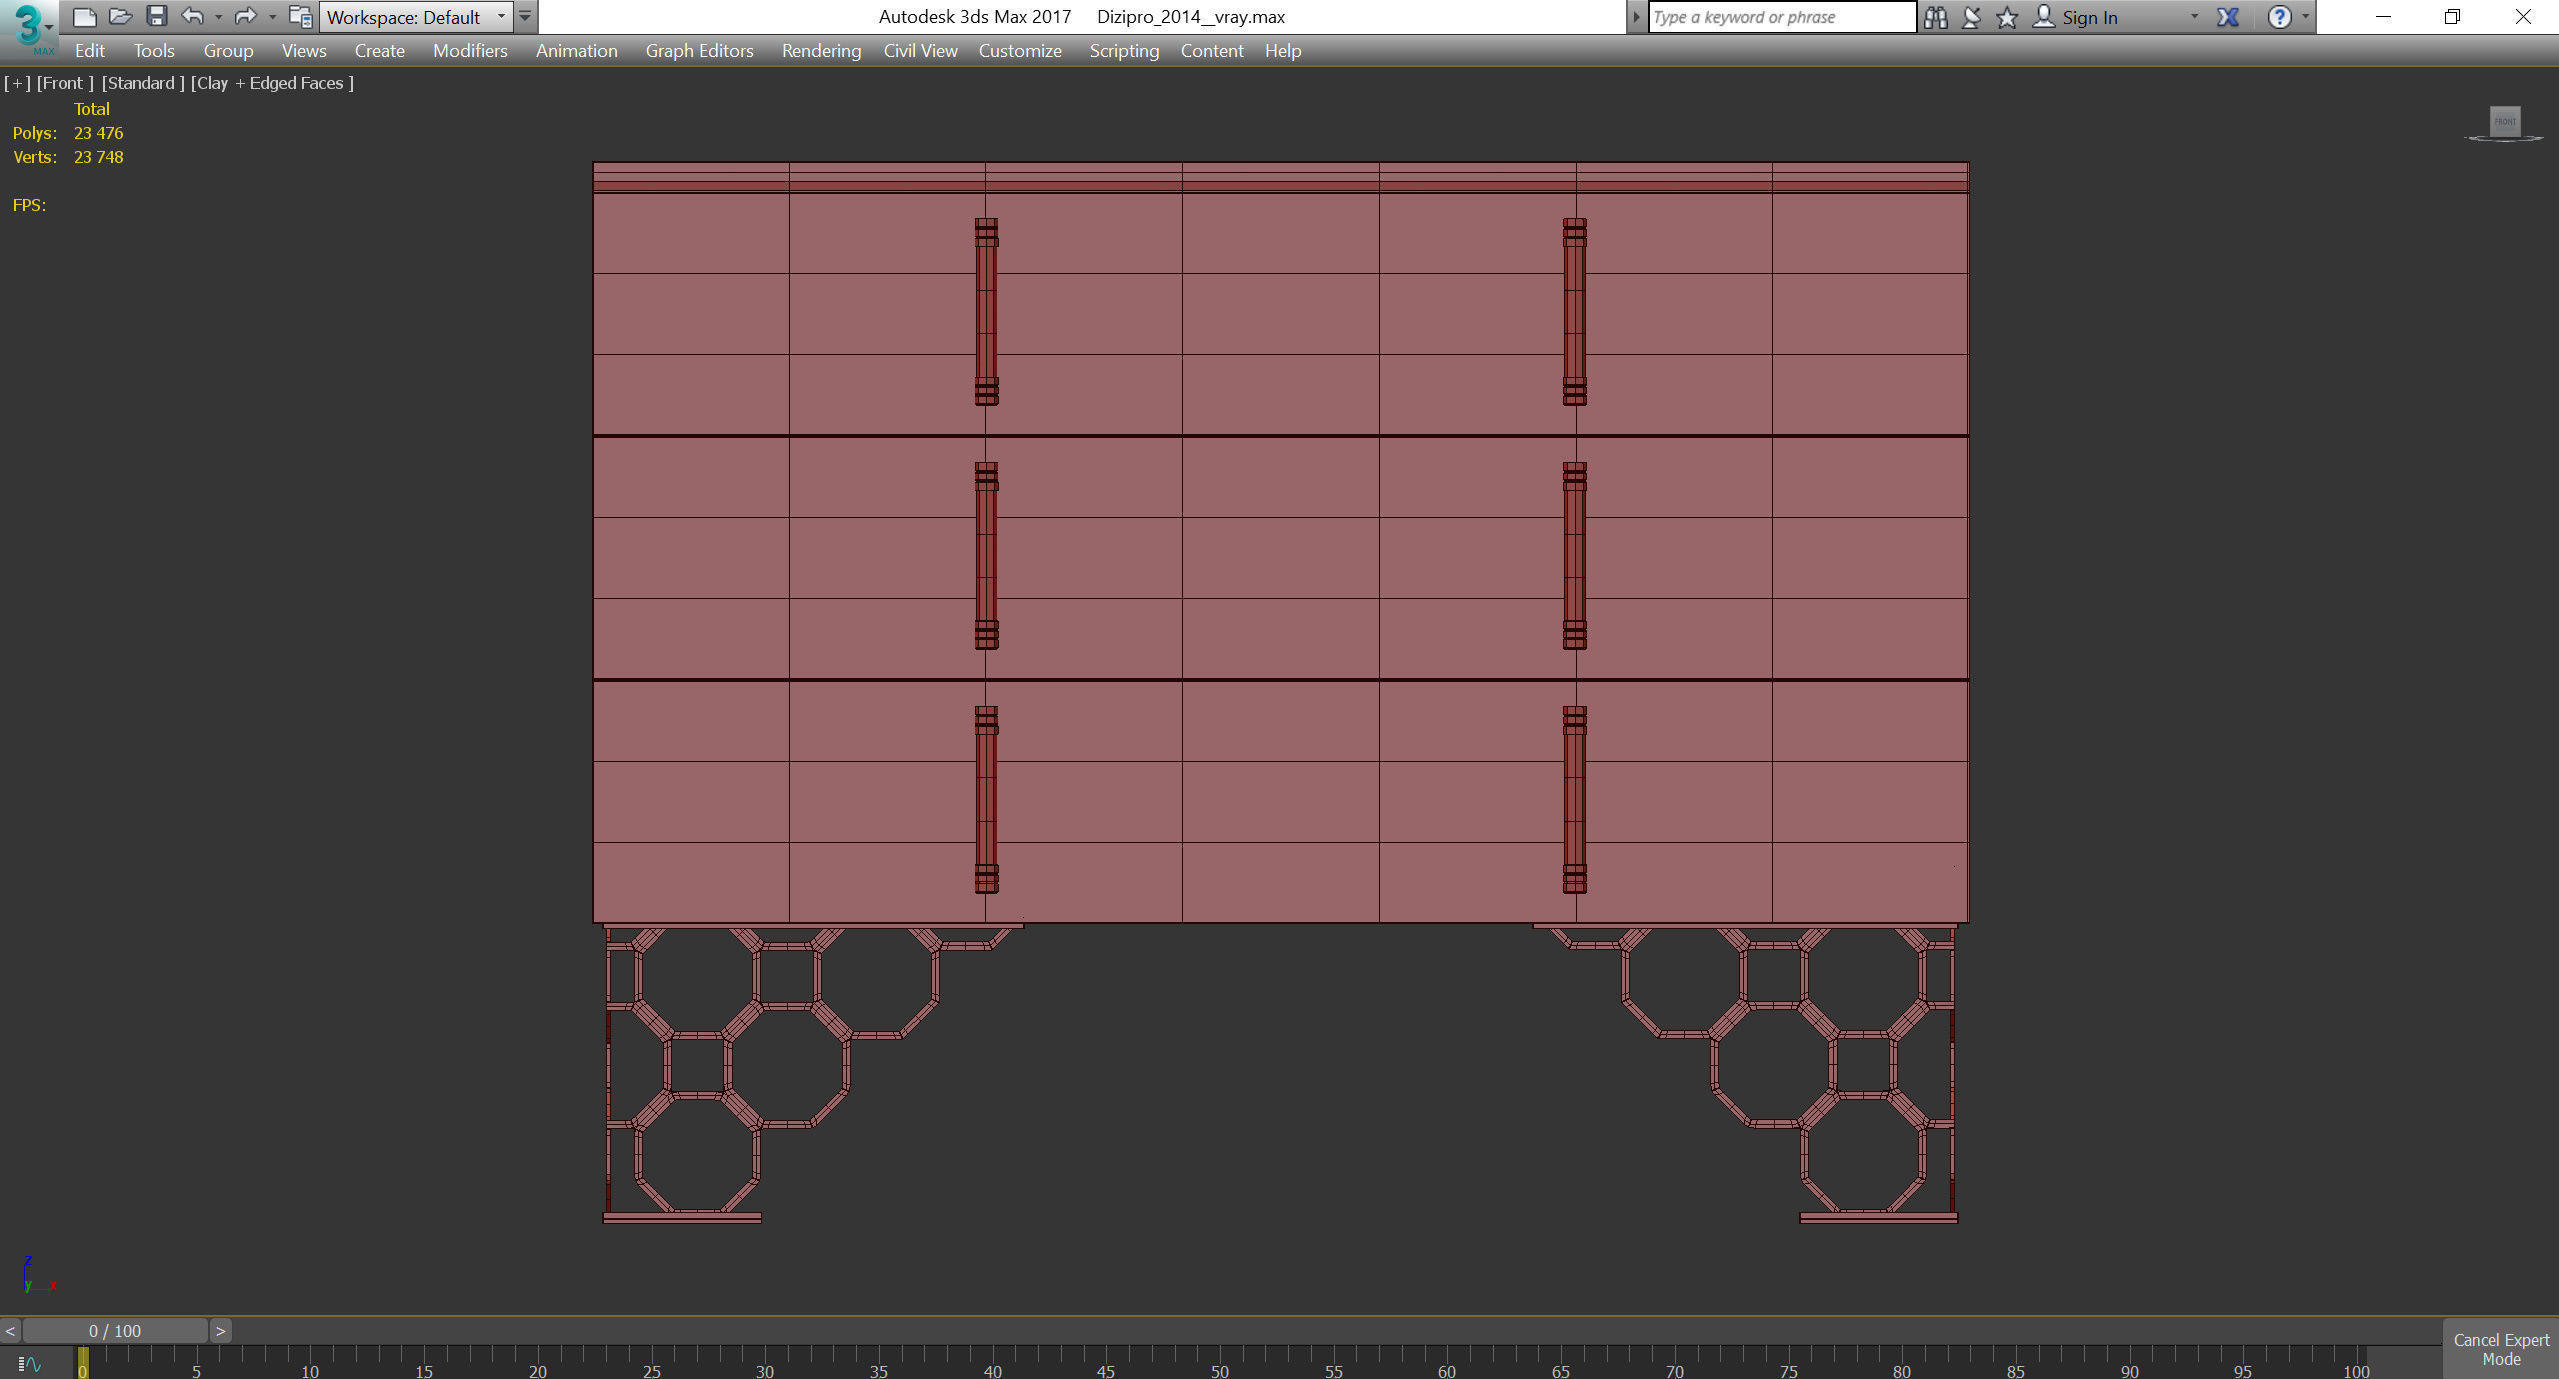Undo the last action

pos(192,16)
